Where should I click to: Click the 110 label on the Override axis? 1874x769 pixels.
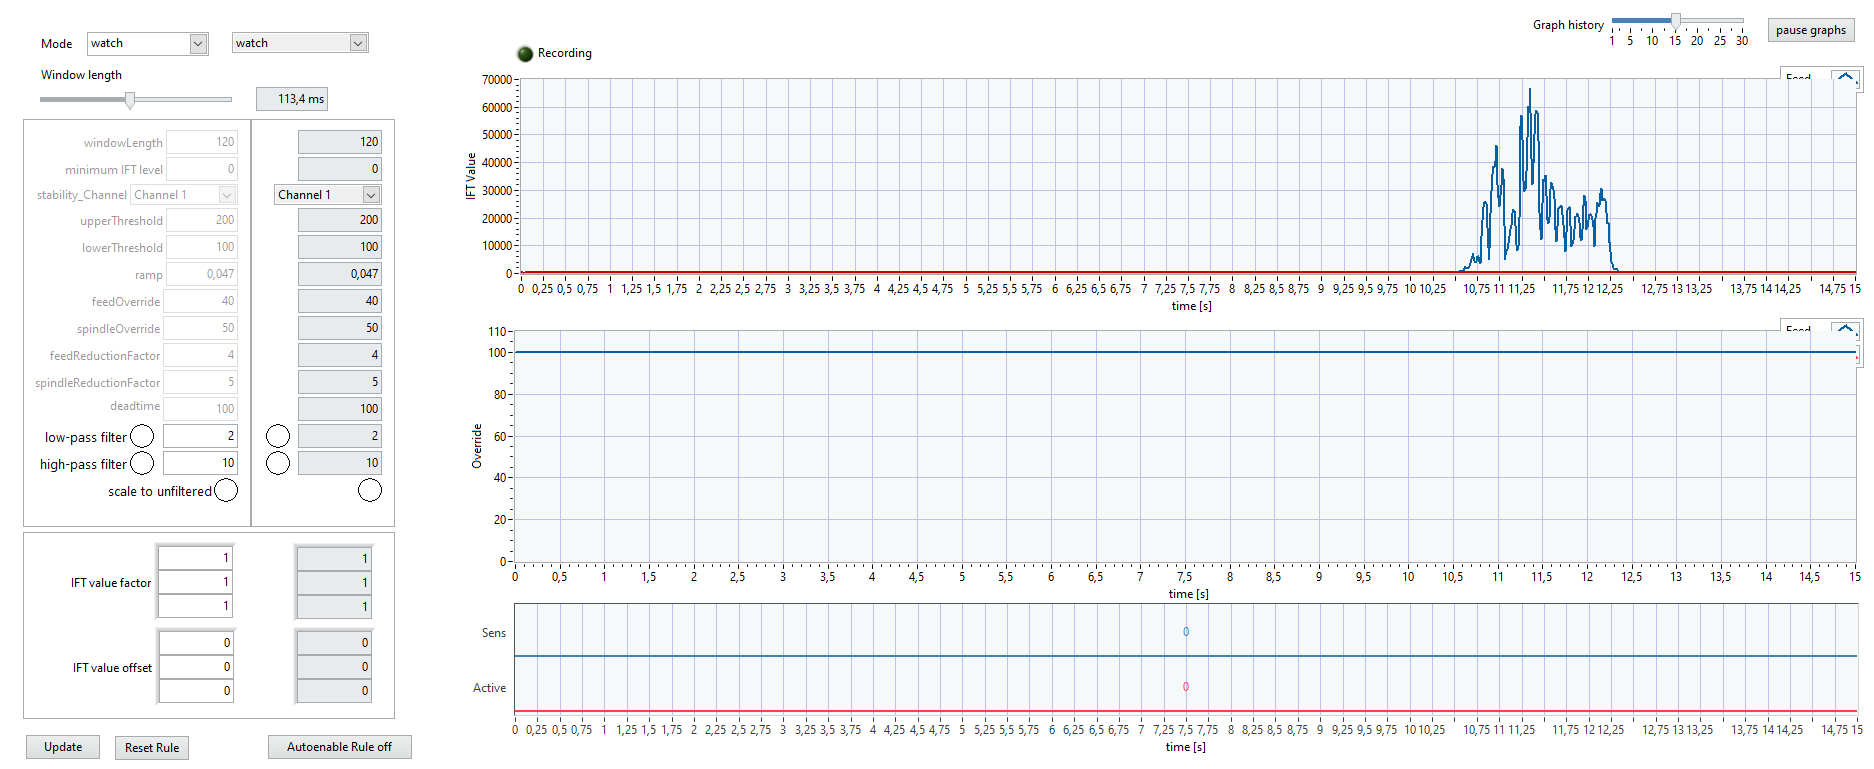coord(497,331)
